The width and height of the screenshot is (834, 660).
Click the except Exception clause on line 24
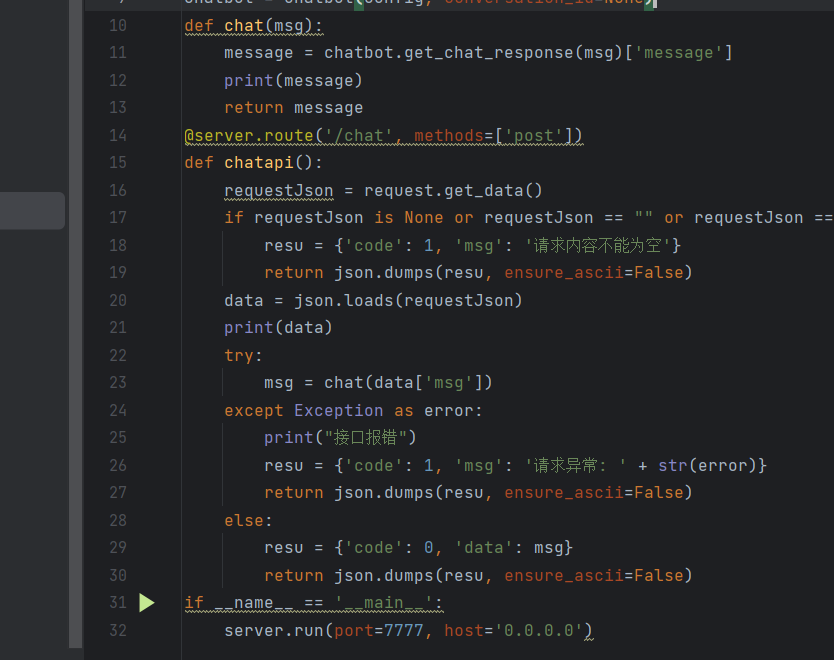[x=310, y=410]
